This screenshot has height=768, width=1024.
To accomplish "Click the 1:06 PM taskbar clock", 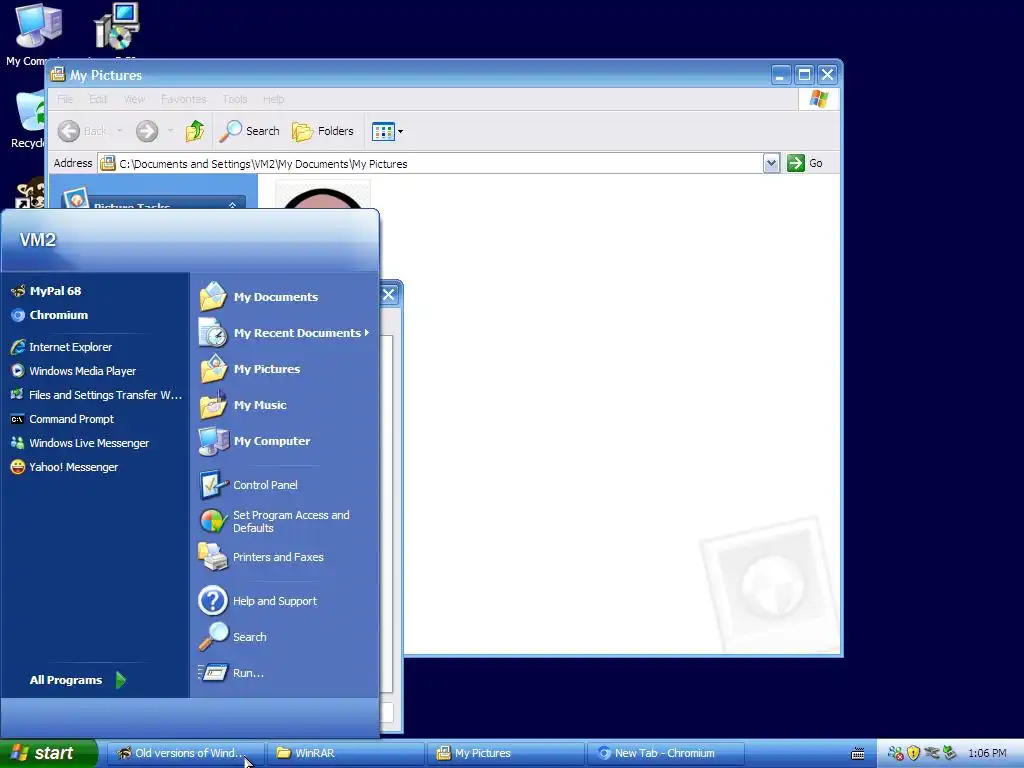I will (x=987, y=754).
